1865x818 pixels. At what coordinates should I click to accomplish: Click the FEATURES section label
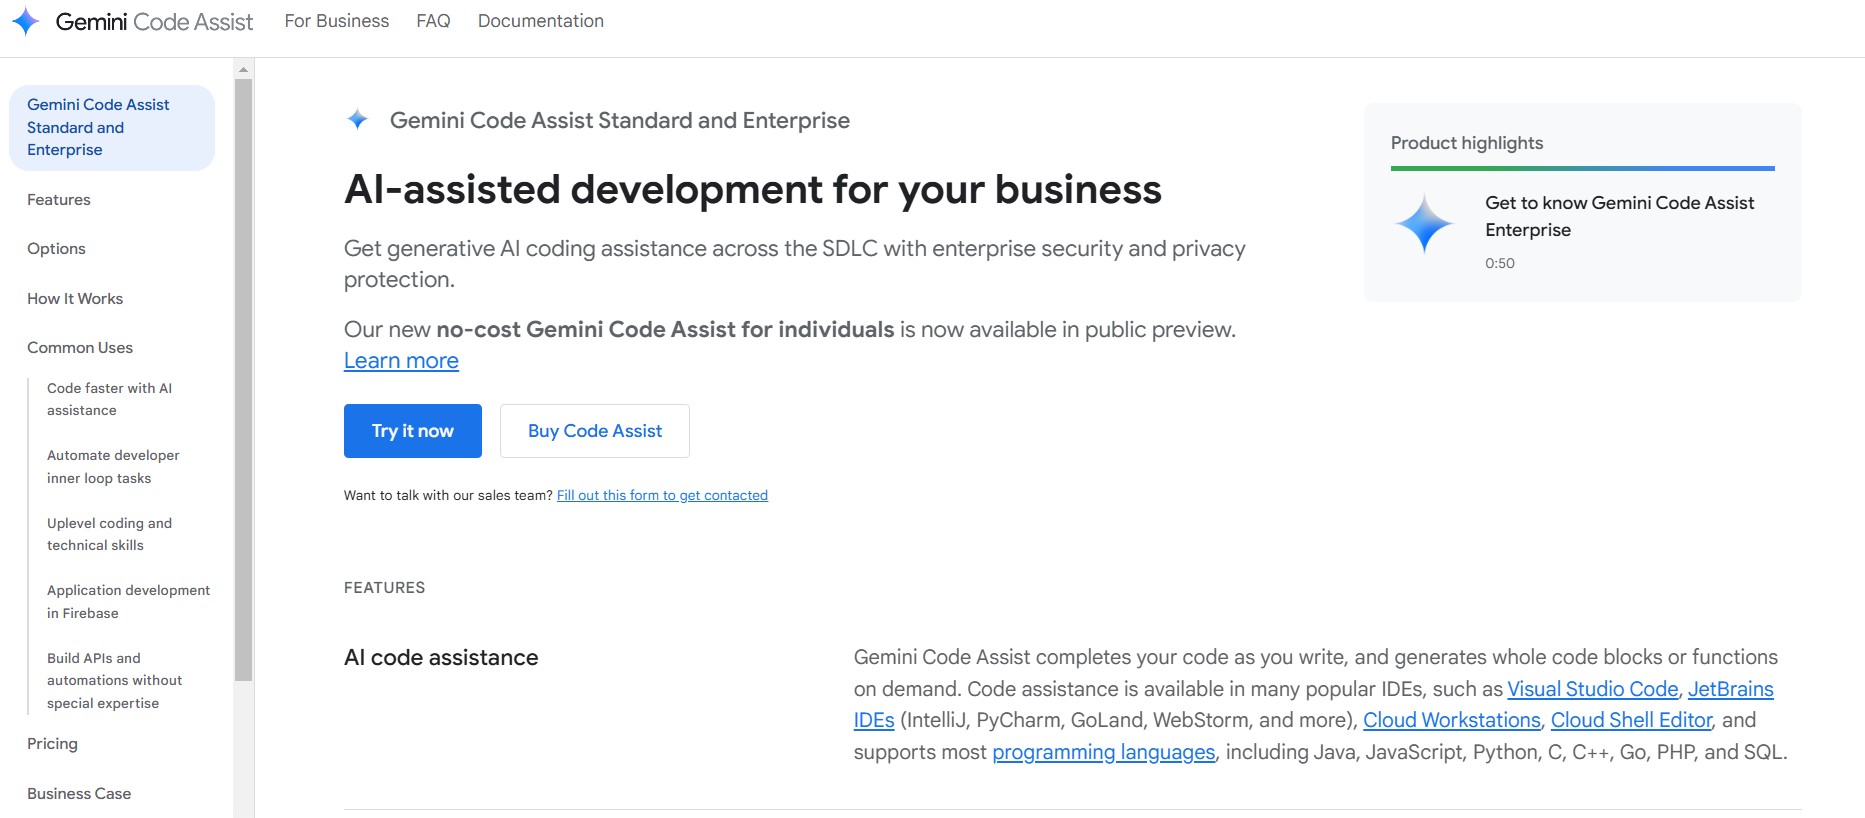tap(385, 588)
